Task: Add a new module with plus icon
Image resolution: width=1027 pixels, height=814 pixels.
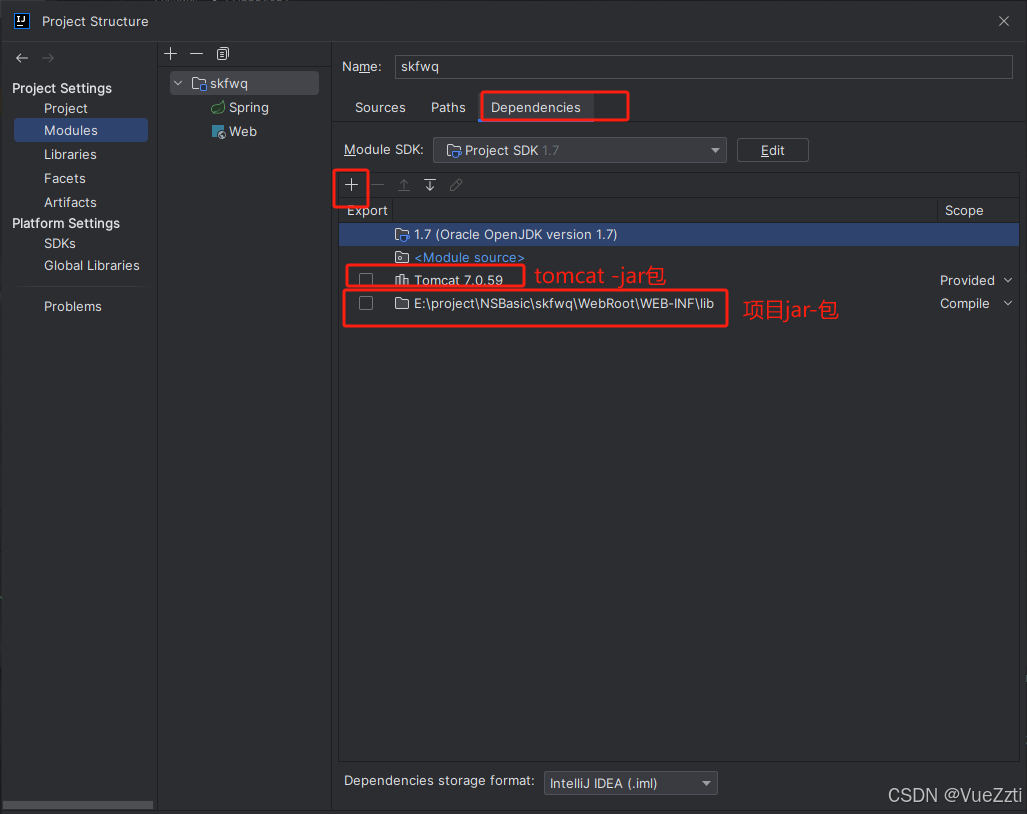Action: pyautogui.click(x=170, y=54)
